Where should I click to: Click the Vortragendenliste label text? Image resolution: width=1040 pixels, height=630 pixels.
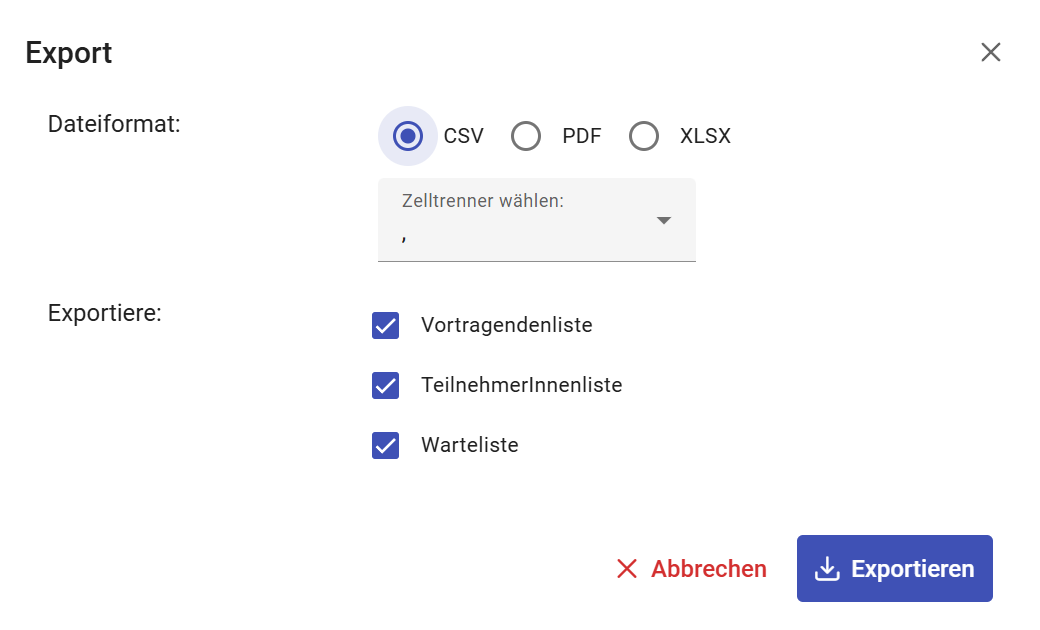506,326
